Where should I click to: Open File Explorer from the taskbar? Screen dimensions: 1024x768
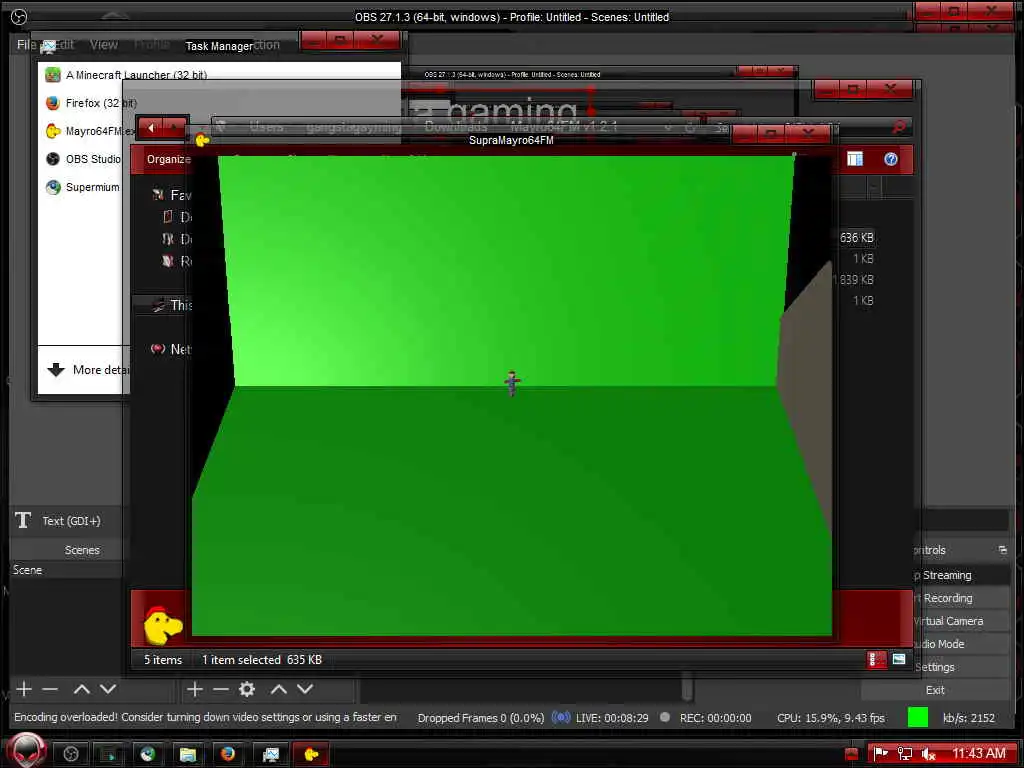point(188,754)
